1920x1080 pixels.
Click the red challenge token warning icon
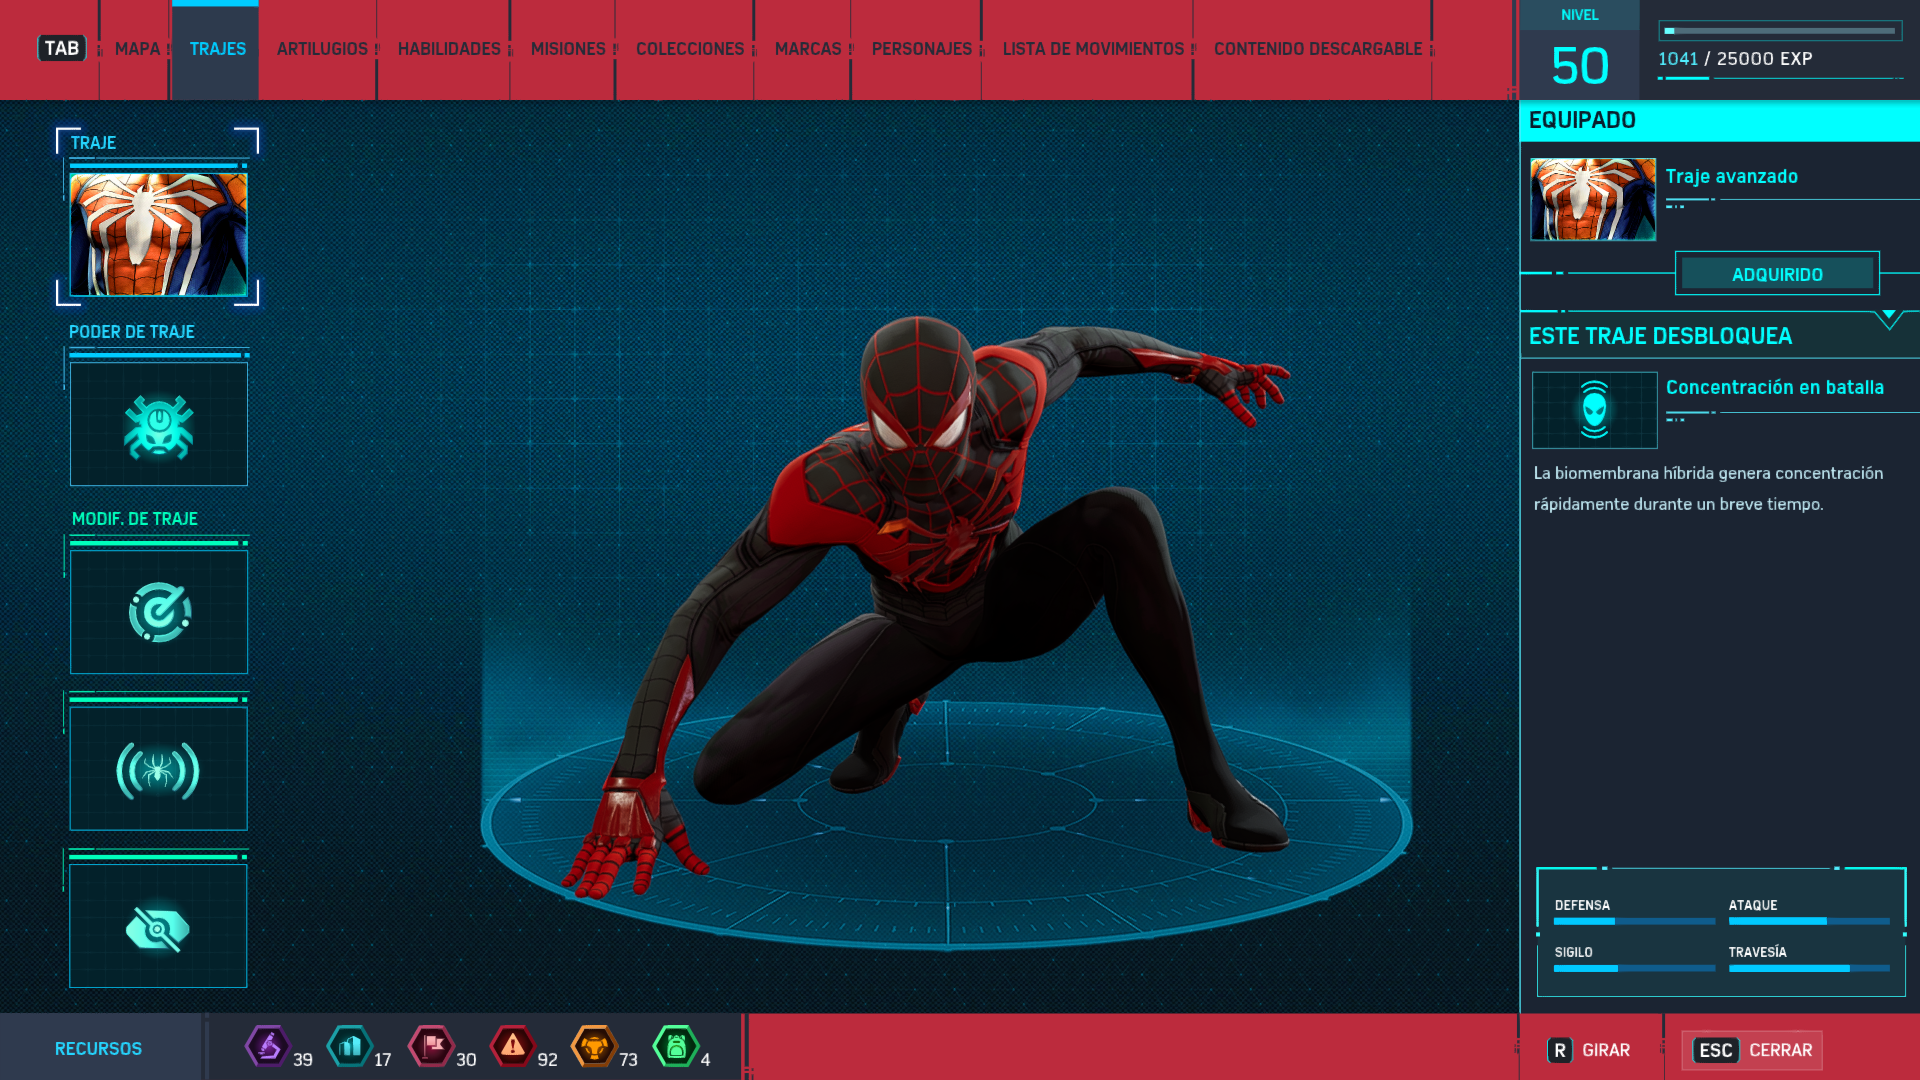tap(513, 1047)
